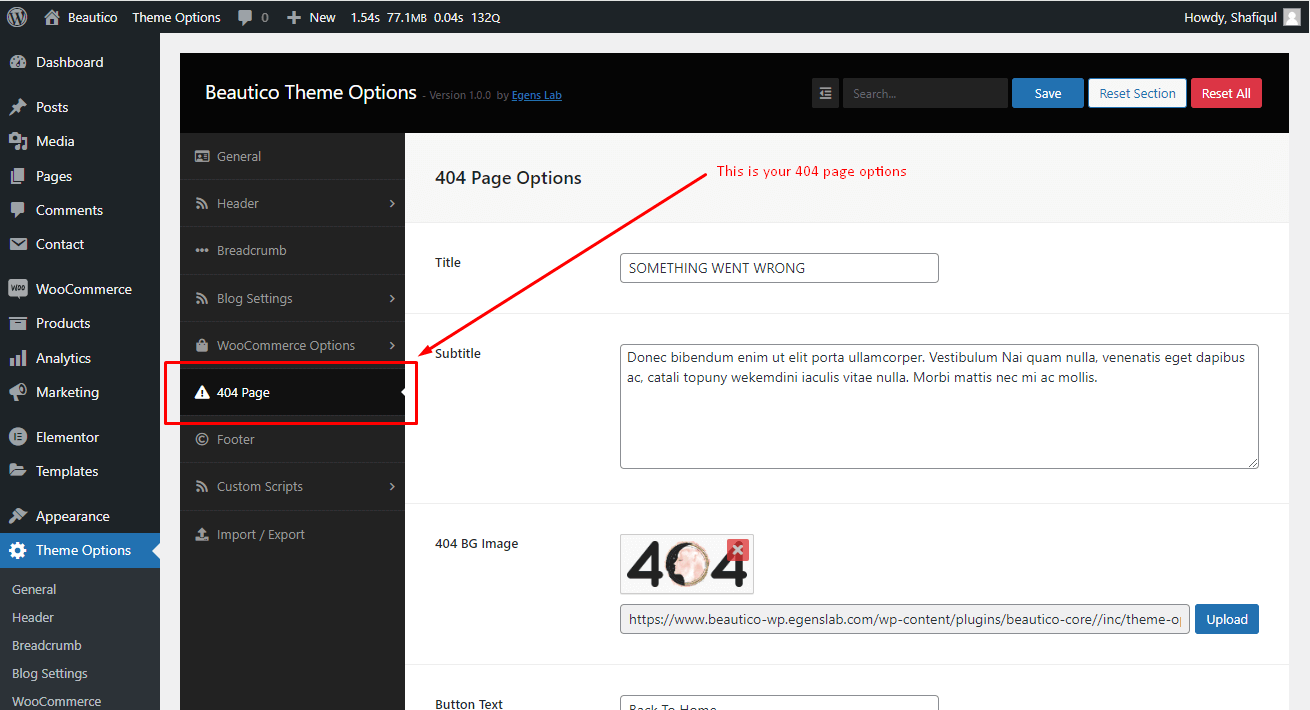Click the Templates folder icon
The image size is (1310, 710).
coord(18,471)
